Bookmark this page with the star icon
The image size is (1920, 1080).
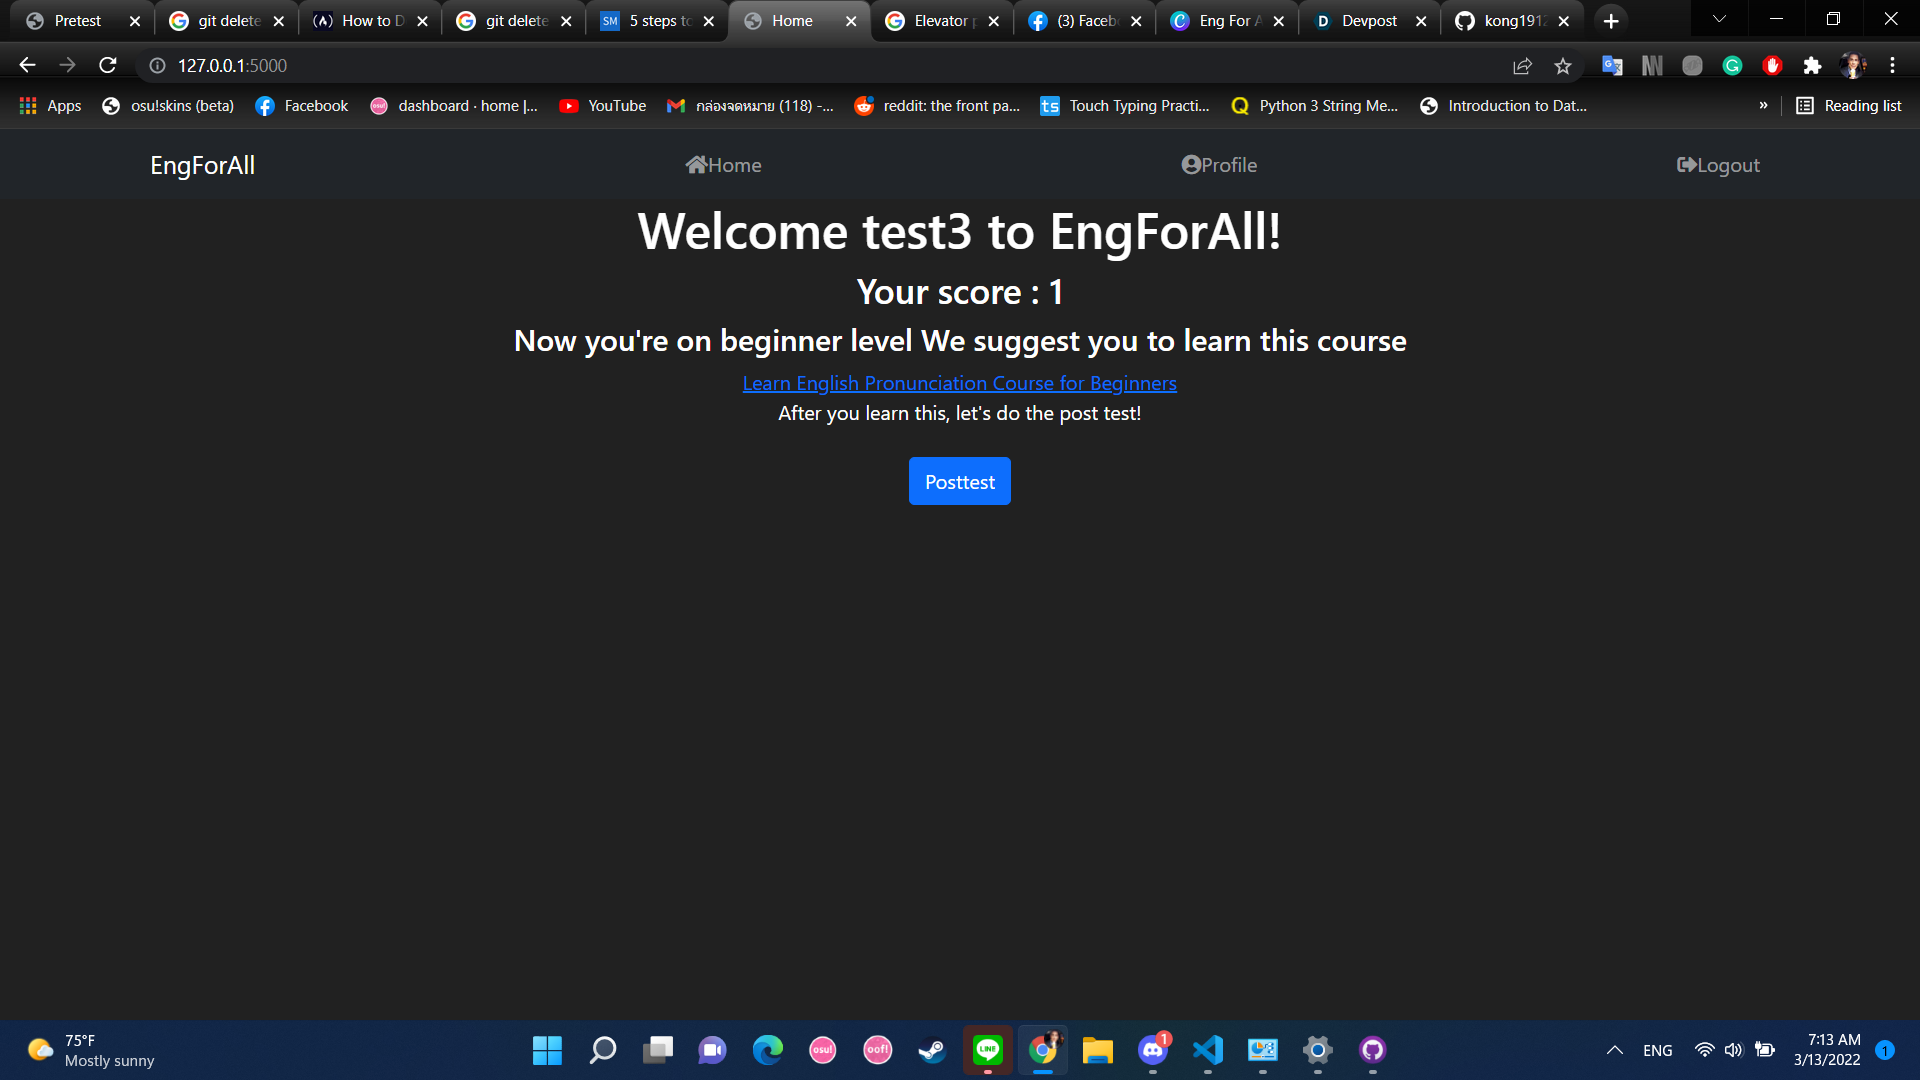click(1563, 66)
